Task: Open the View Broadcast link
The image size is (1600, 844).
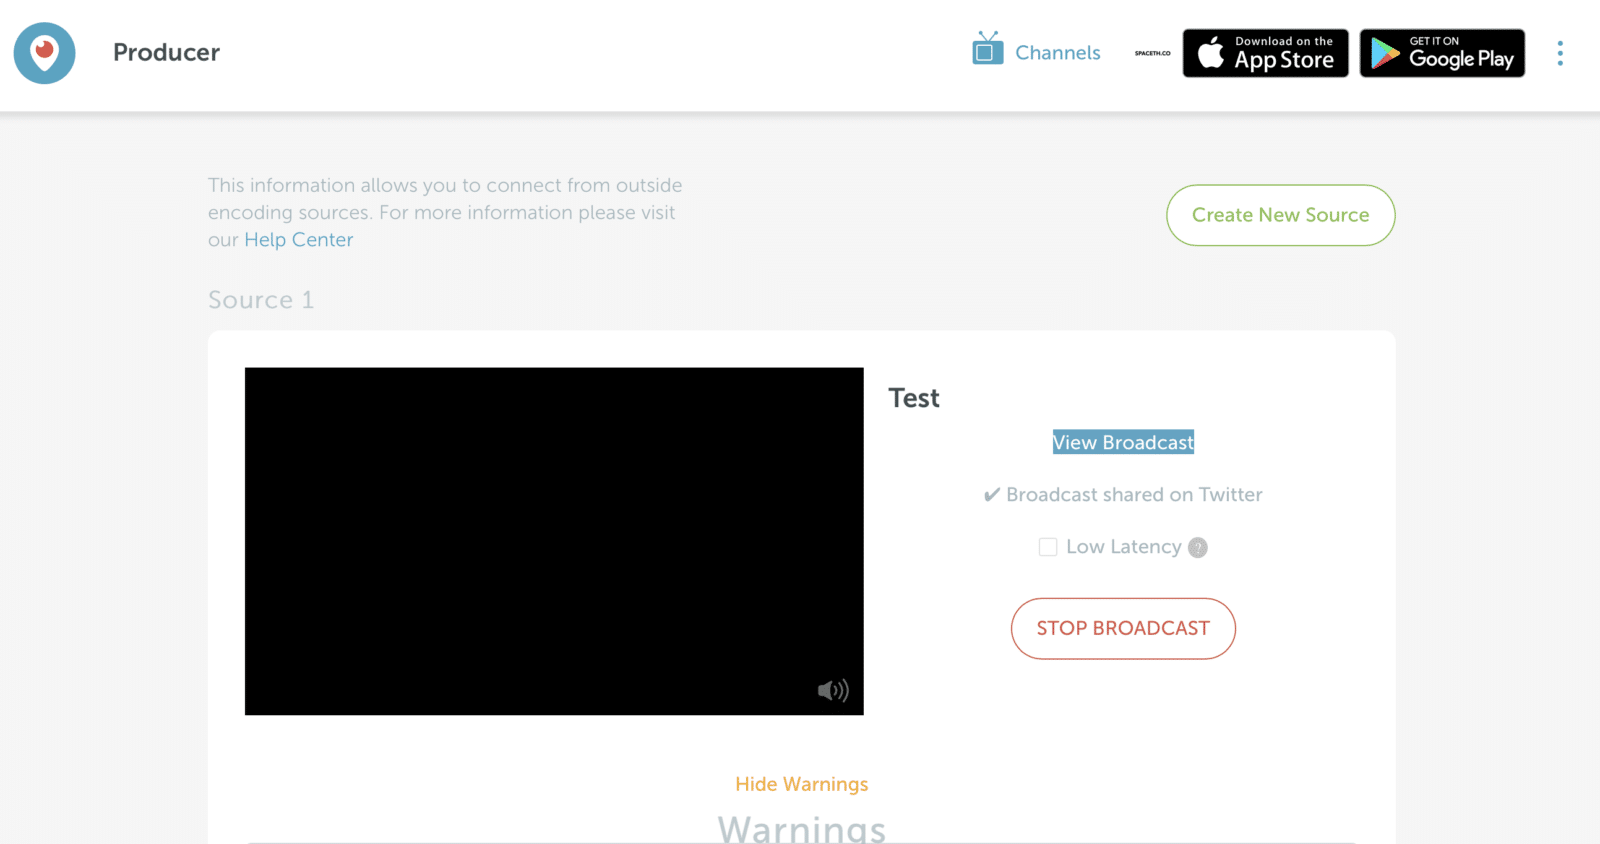Action: pos(1123,442)
